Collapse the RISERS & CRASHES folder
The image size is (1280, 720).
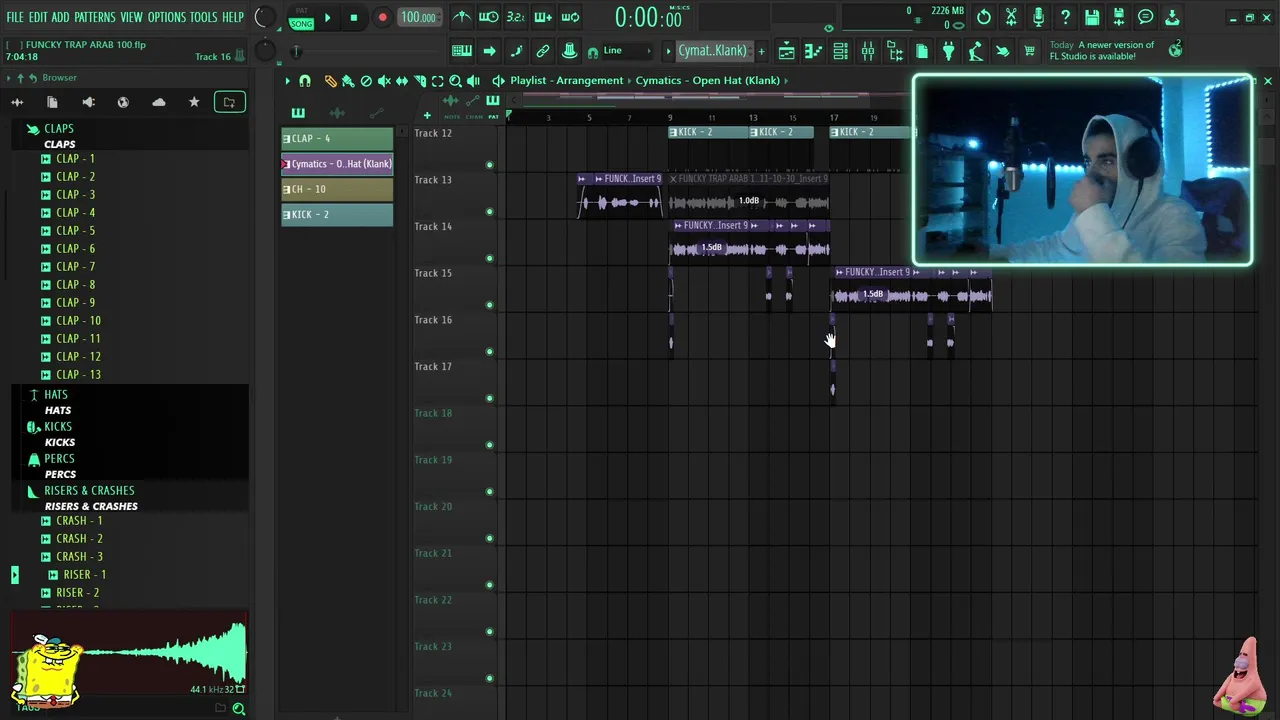coord(88,491)
